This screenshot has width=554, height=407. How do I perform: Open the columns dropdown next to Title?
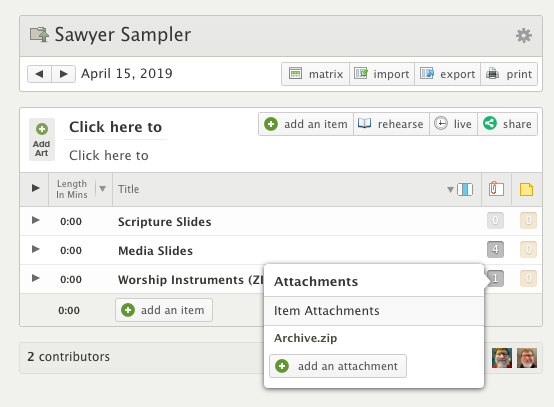coord(460,189)
